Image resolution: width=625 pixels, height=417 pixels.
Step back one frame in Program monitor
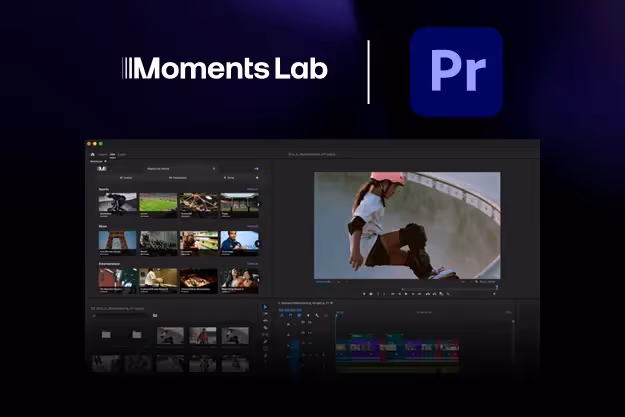399,294
